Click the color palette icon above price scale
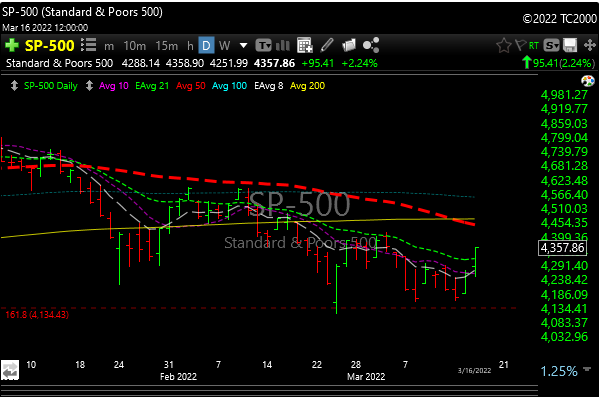 pyautogui.click(x=588, y=81)
